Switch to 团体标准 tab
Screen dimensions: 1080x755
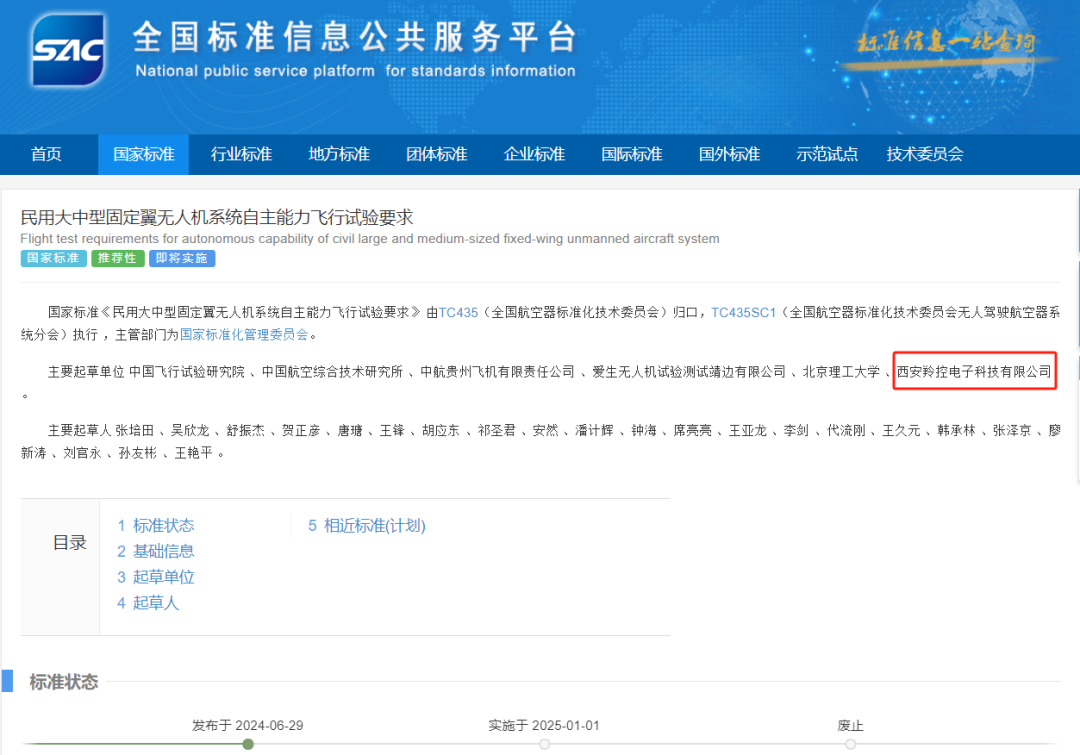coord(436,154)
